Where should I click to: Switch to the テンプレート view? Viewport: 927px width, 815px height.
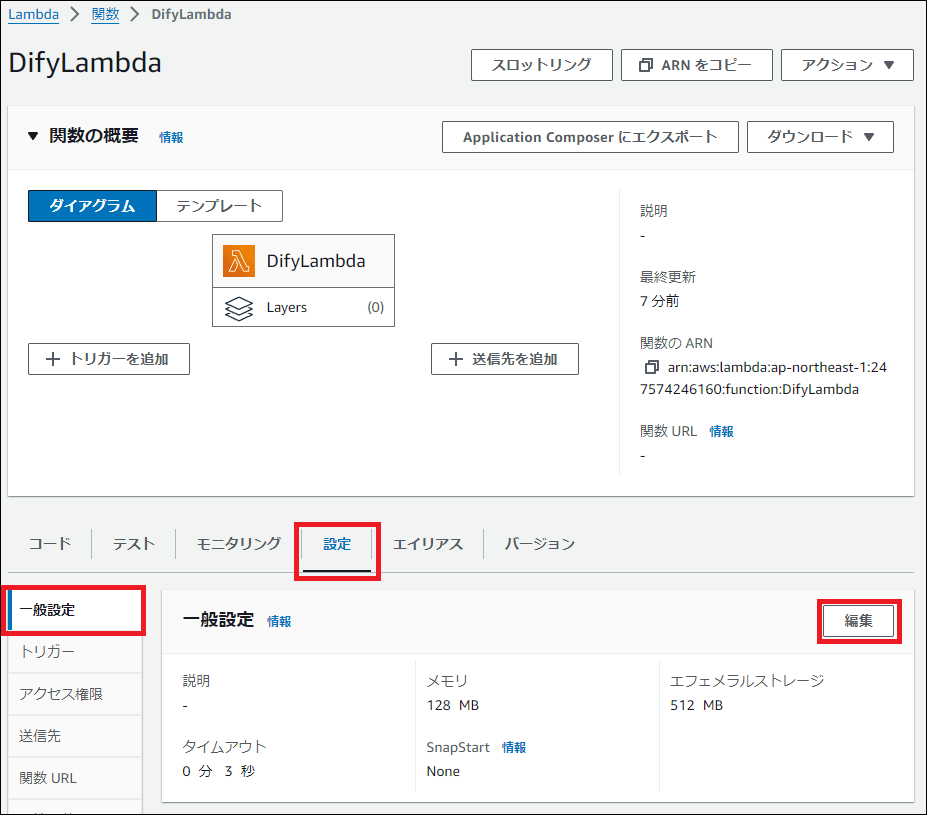pyautogui.click(x=219, y=206)
